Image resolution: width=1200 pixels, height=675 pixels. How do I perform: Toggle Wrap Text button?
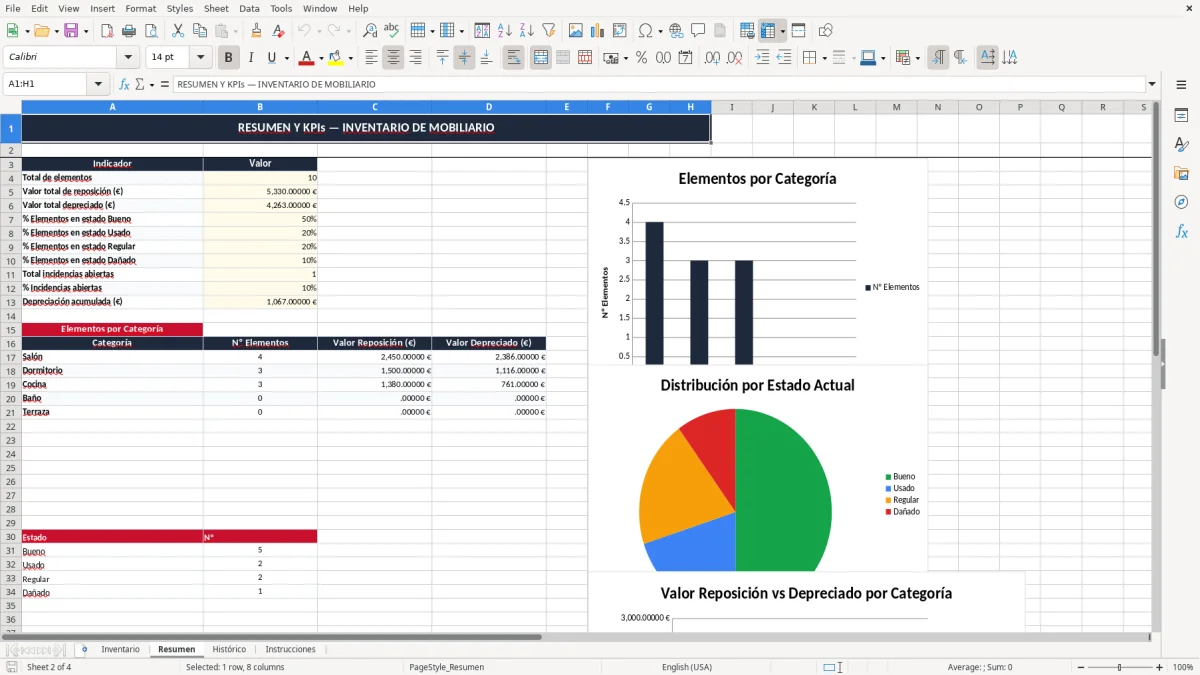click(x=513, y=58)
